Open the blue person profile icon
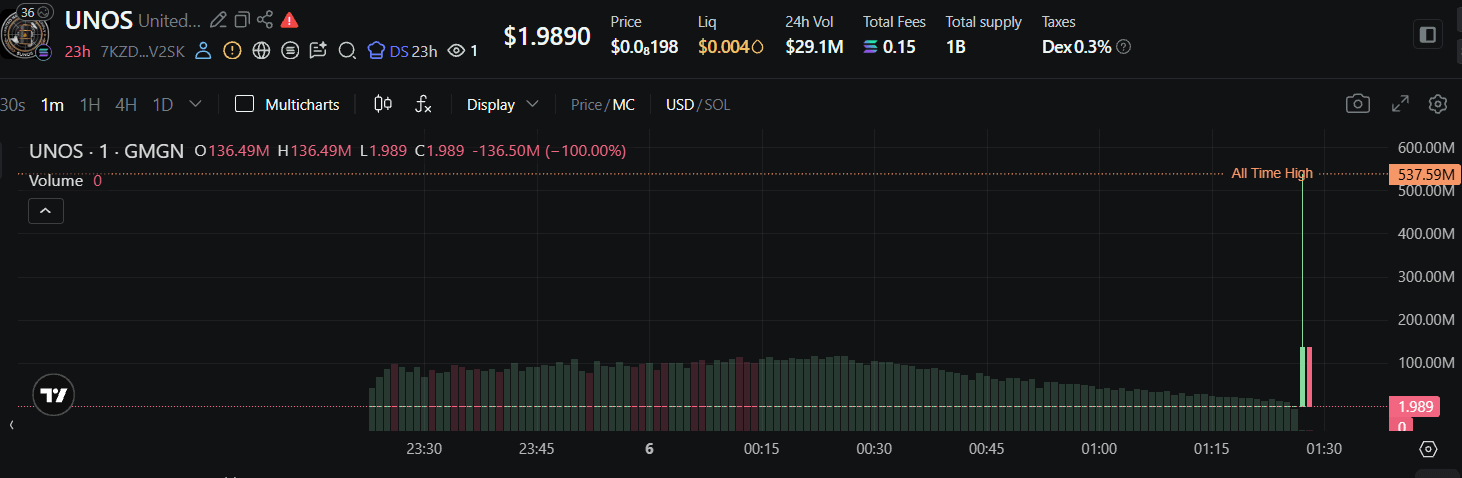Image resolution: width=1462 pixels, height=478 pixels. pos(203,50)
